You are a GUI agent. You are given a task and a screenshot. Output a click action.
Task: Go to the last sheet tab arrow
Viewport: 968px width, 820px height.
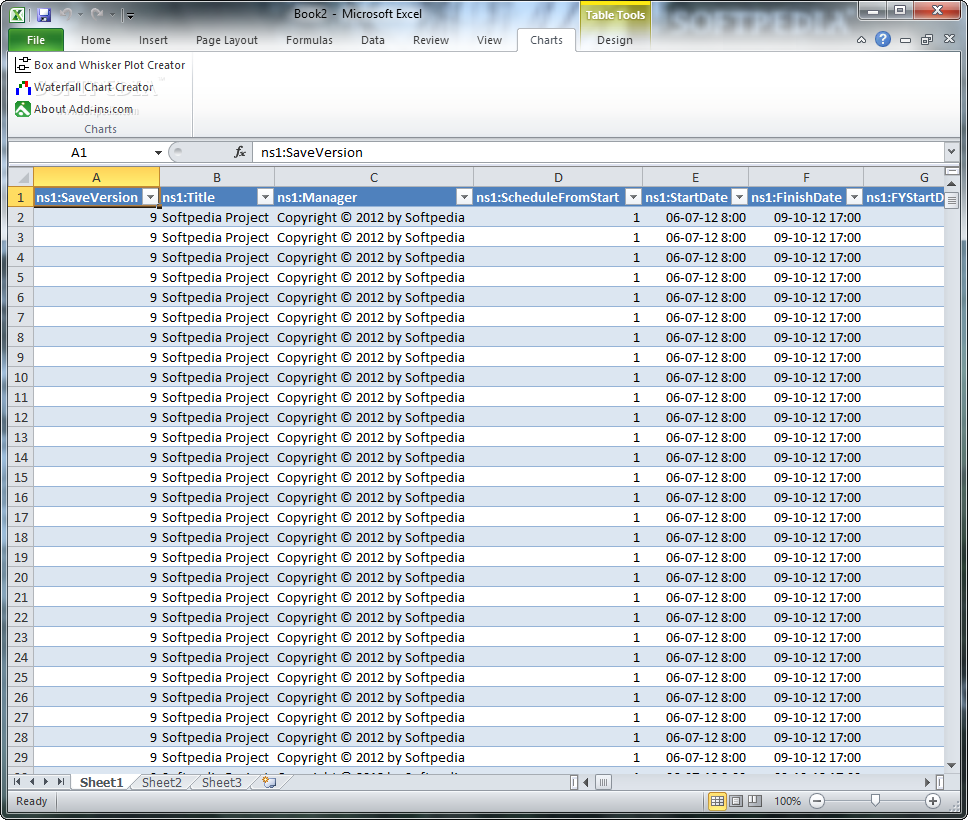pyautogui.click(x=60, y=782)
